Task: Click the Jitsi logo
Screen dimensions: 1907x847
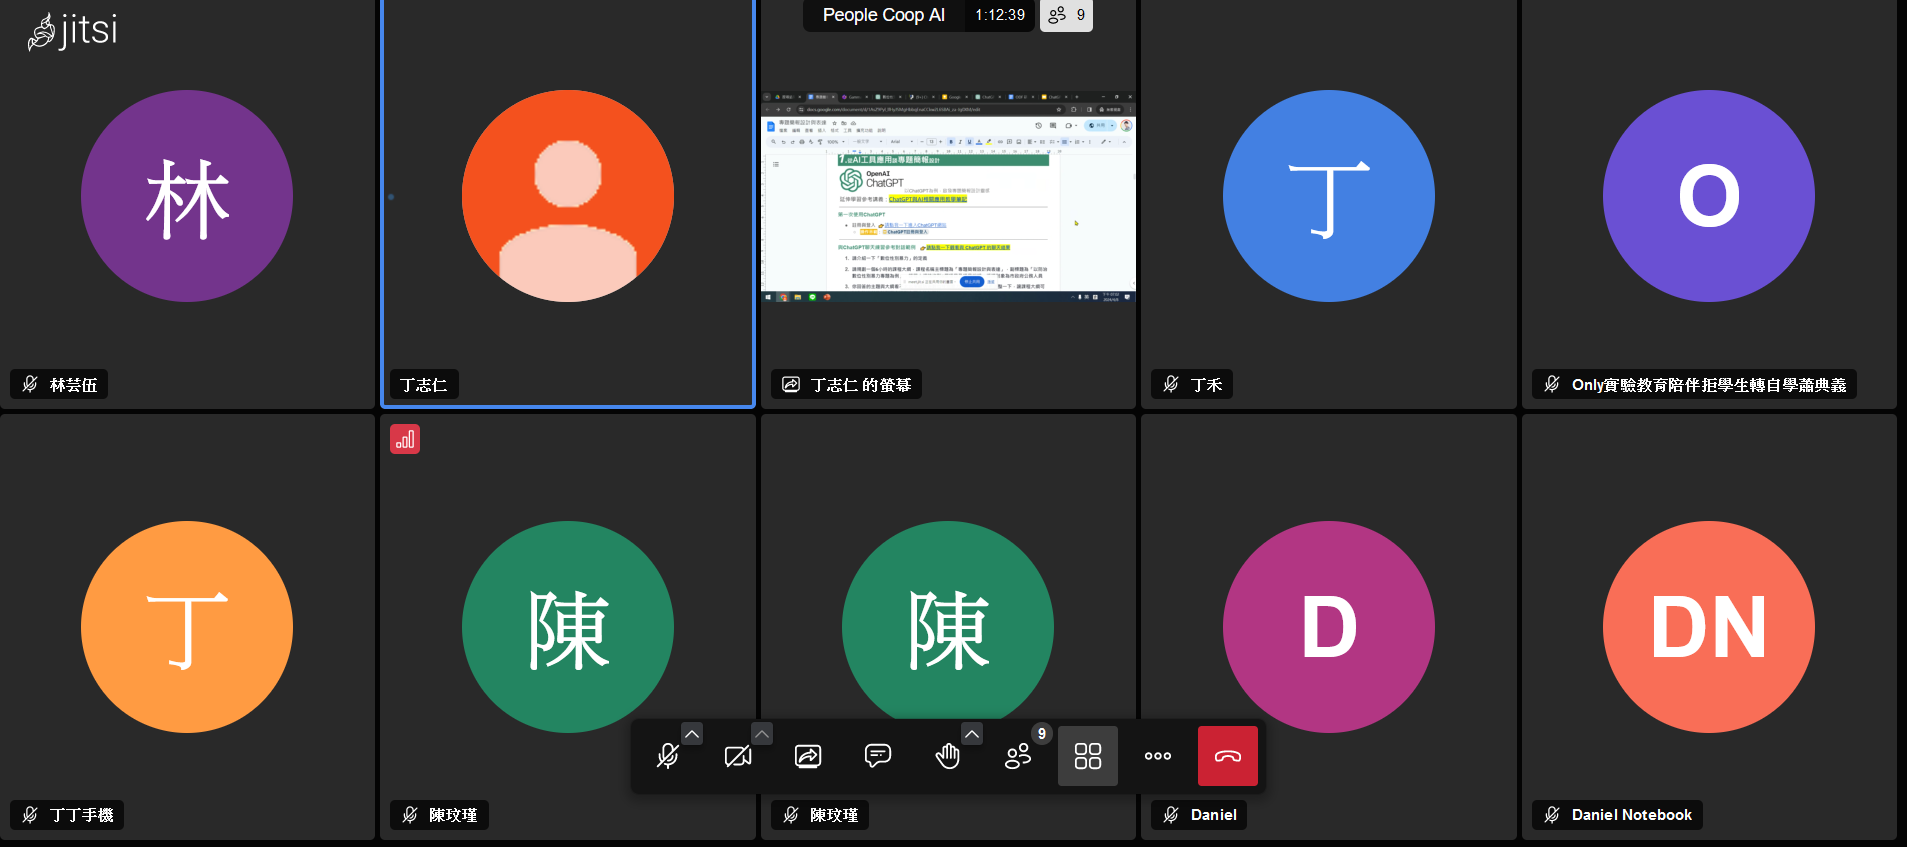Action: [x=73, y=30]
